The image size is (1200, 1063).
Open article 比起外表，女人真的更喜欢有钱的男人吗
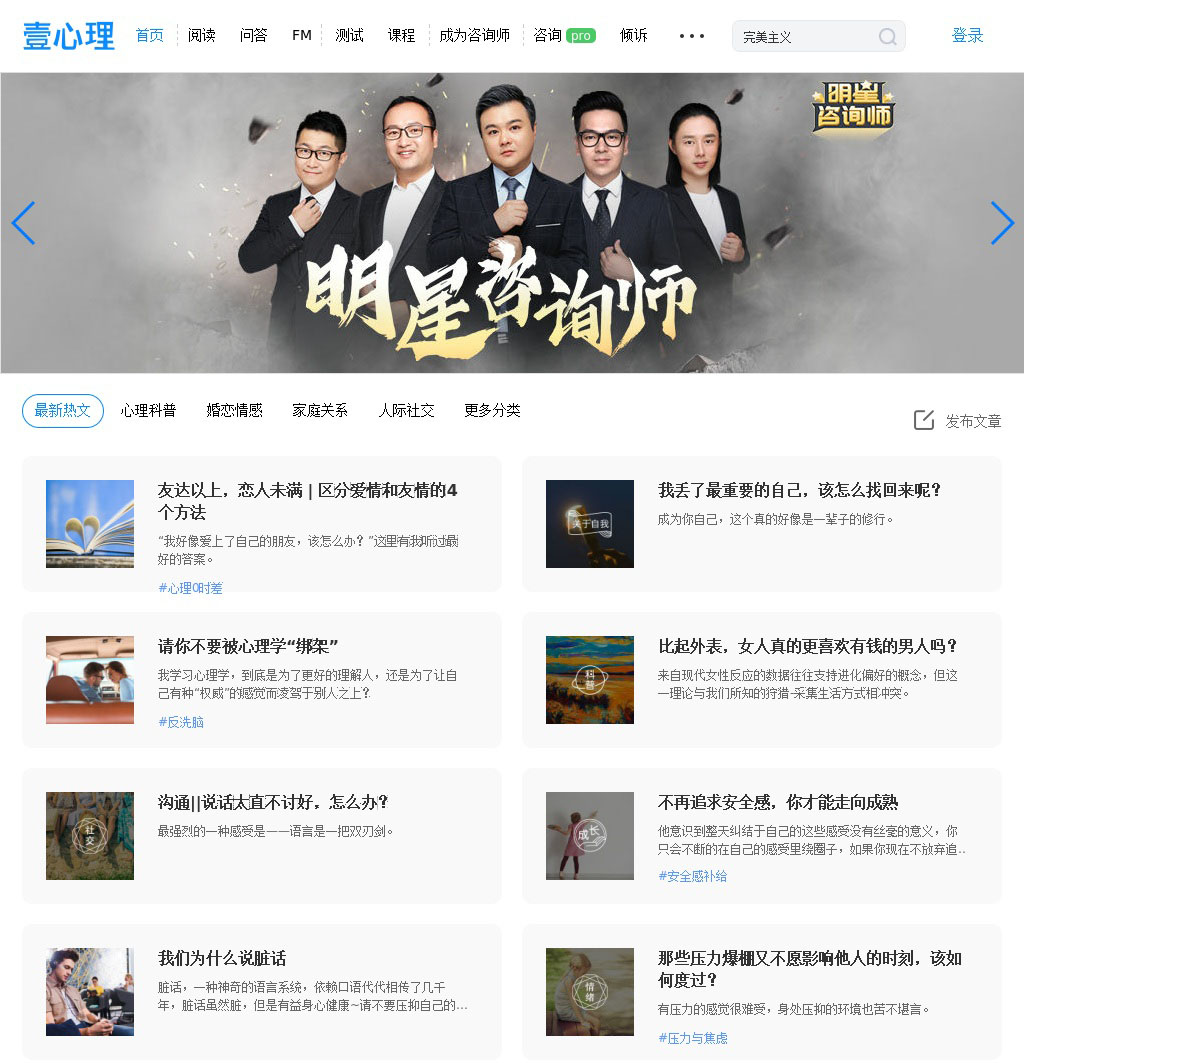[x=808, y=646]
